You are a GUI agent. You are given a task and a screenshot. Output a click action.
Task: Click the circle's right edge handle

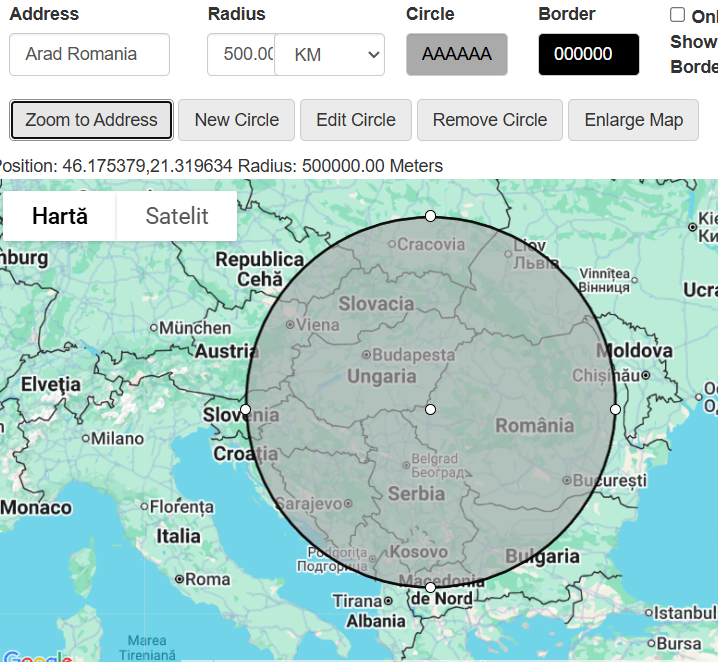point(615,409)
